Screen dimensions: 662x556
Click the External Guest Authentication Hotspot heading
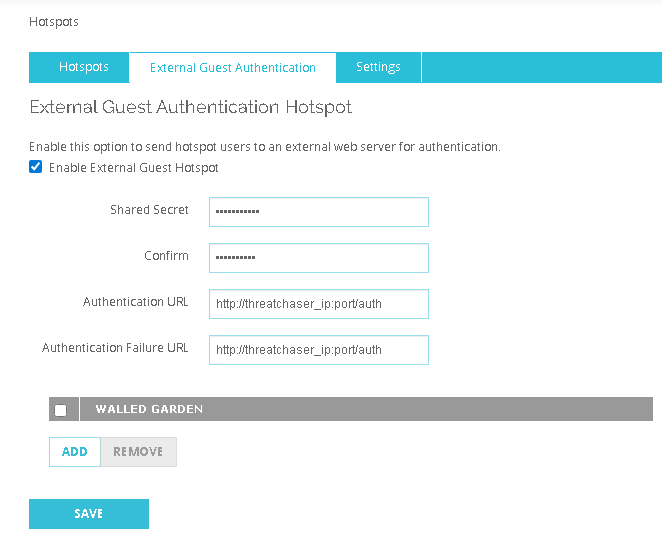[x=190, y=107]
